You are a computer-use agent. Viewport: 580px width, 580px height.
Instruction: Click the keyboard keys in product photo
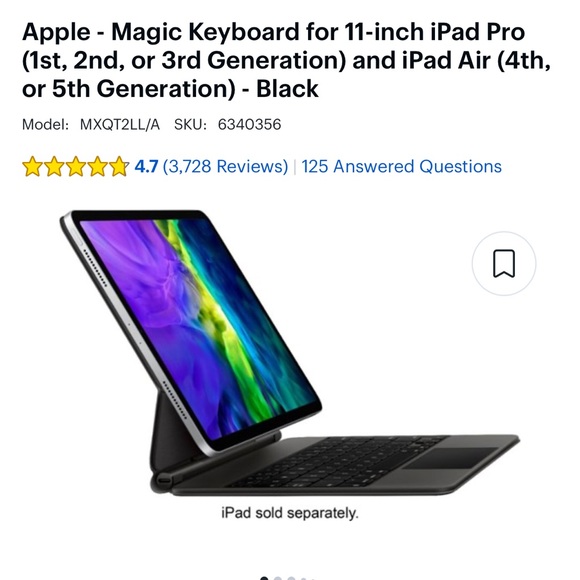coord(333,462)
